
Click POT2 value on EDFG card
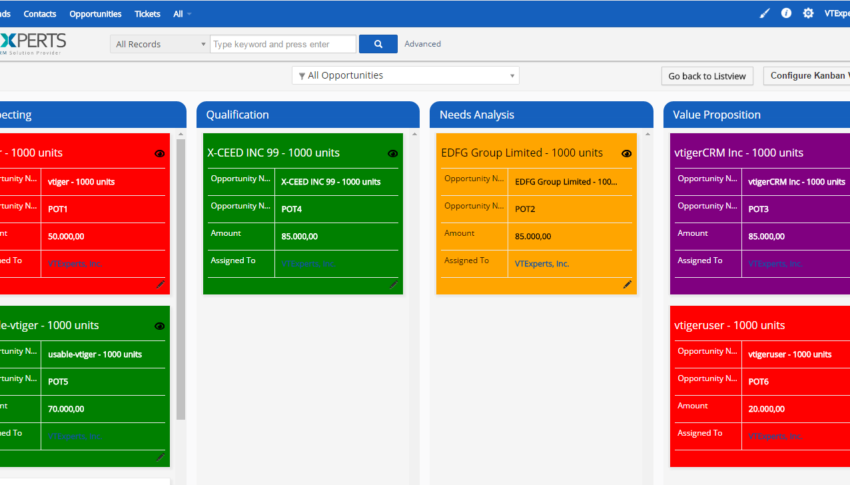525,209
